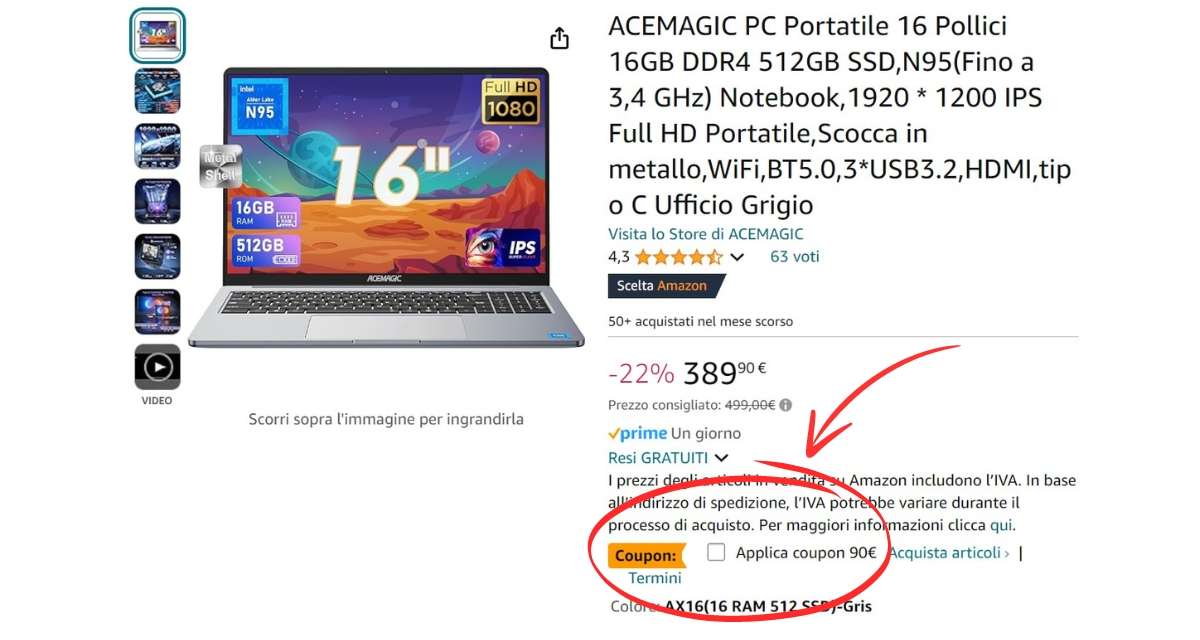
Task: Select the fourth product thumbnail
Action: coord(158,201)
